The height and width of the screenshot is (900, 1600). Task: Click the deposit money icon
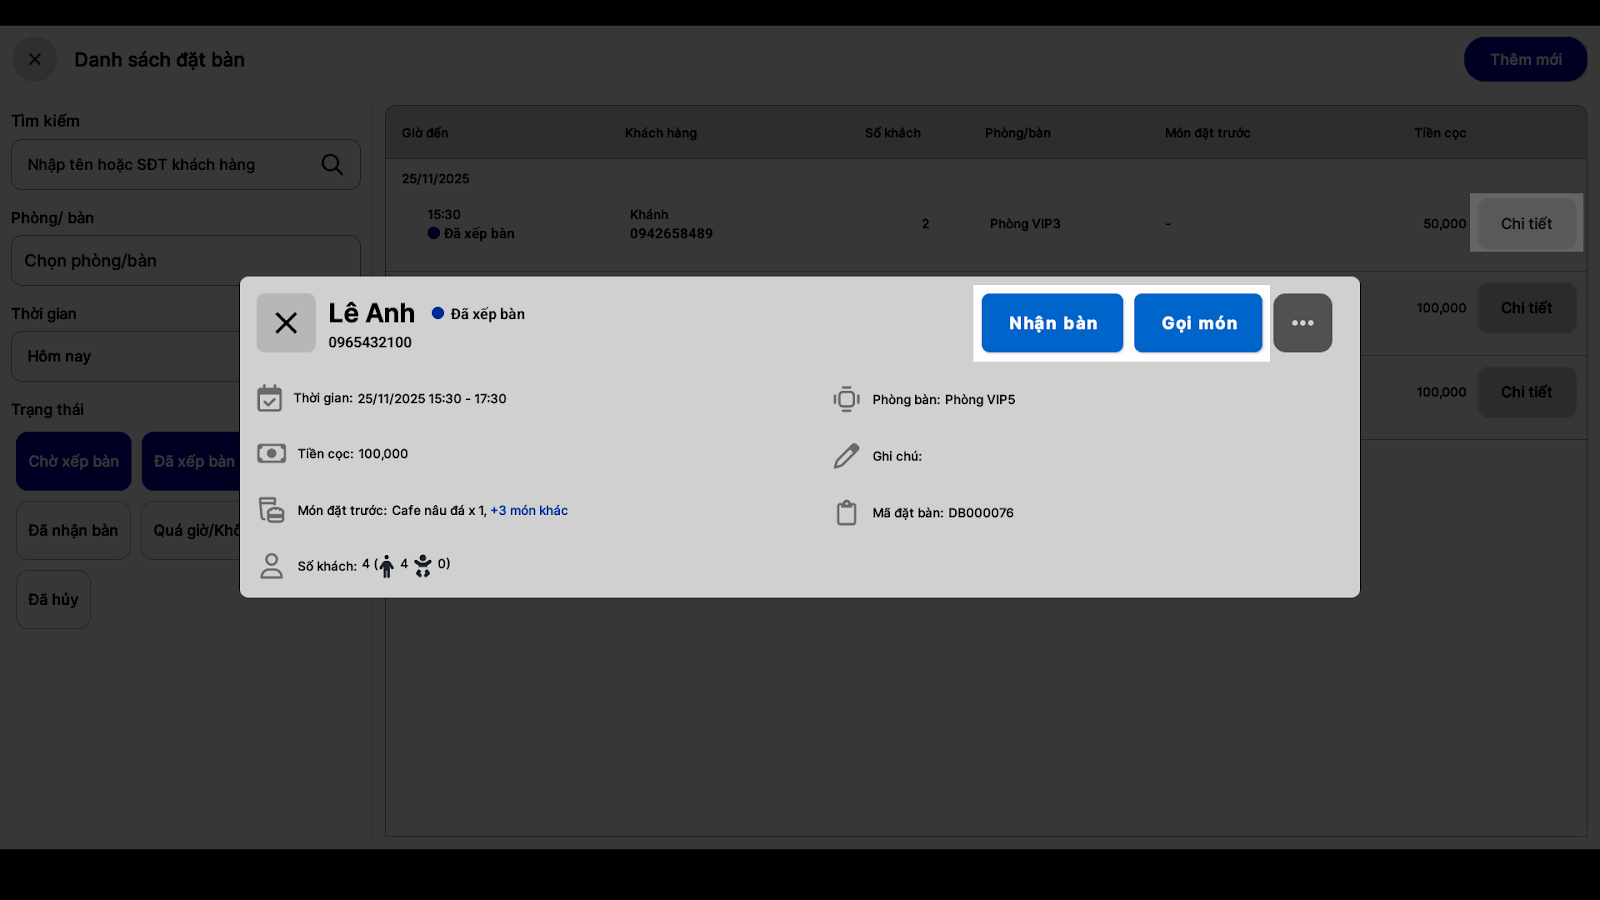(271, 454)
